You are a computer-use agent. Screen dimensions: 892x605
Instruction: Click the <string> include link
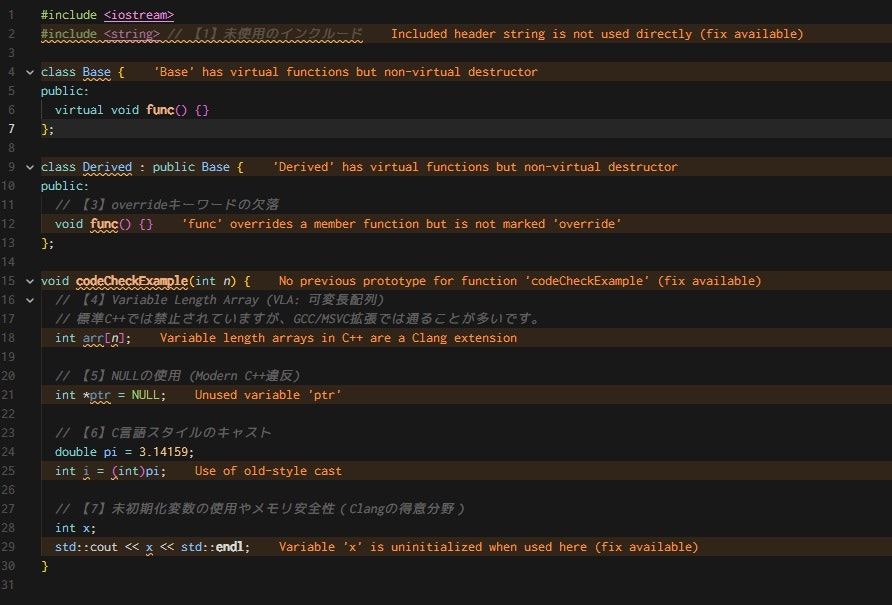pyautogui.click(x=131, y=34)
